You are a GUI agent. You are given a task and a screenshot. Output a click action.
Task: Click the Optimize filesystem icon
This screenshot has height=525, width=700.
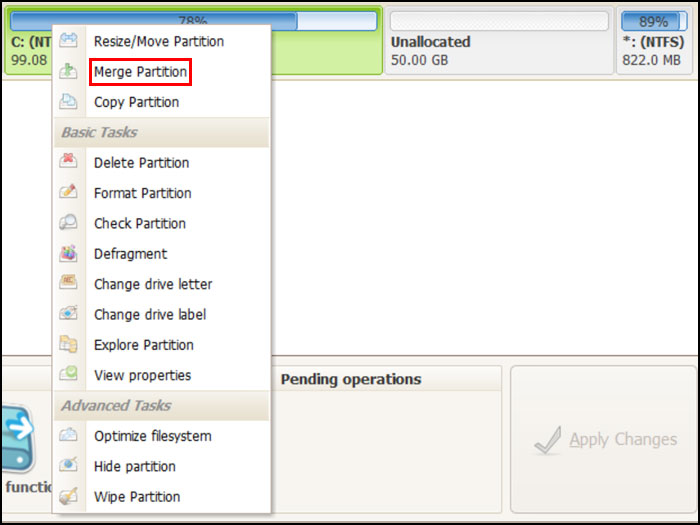click(x=68, y=435)
